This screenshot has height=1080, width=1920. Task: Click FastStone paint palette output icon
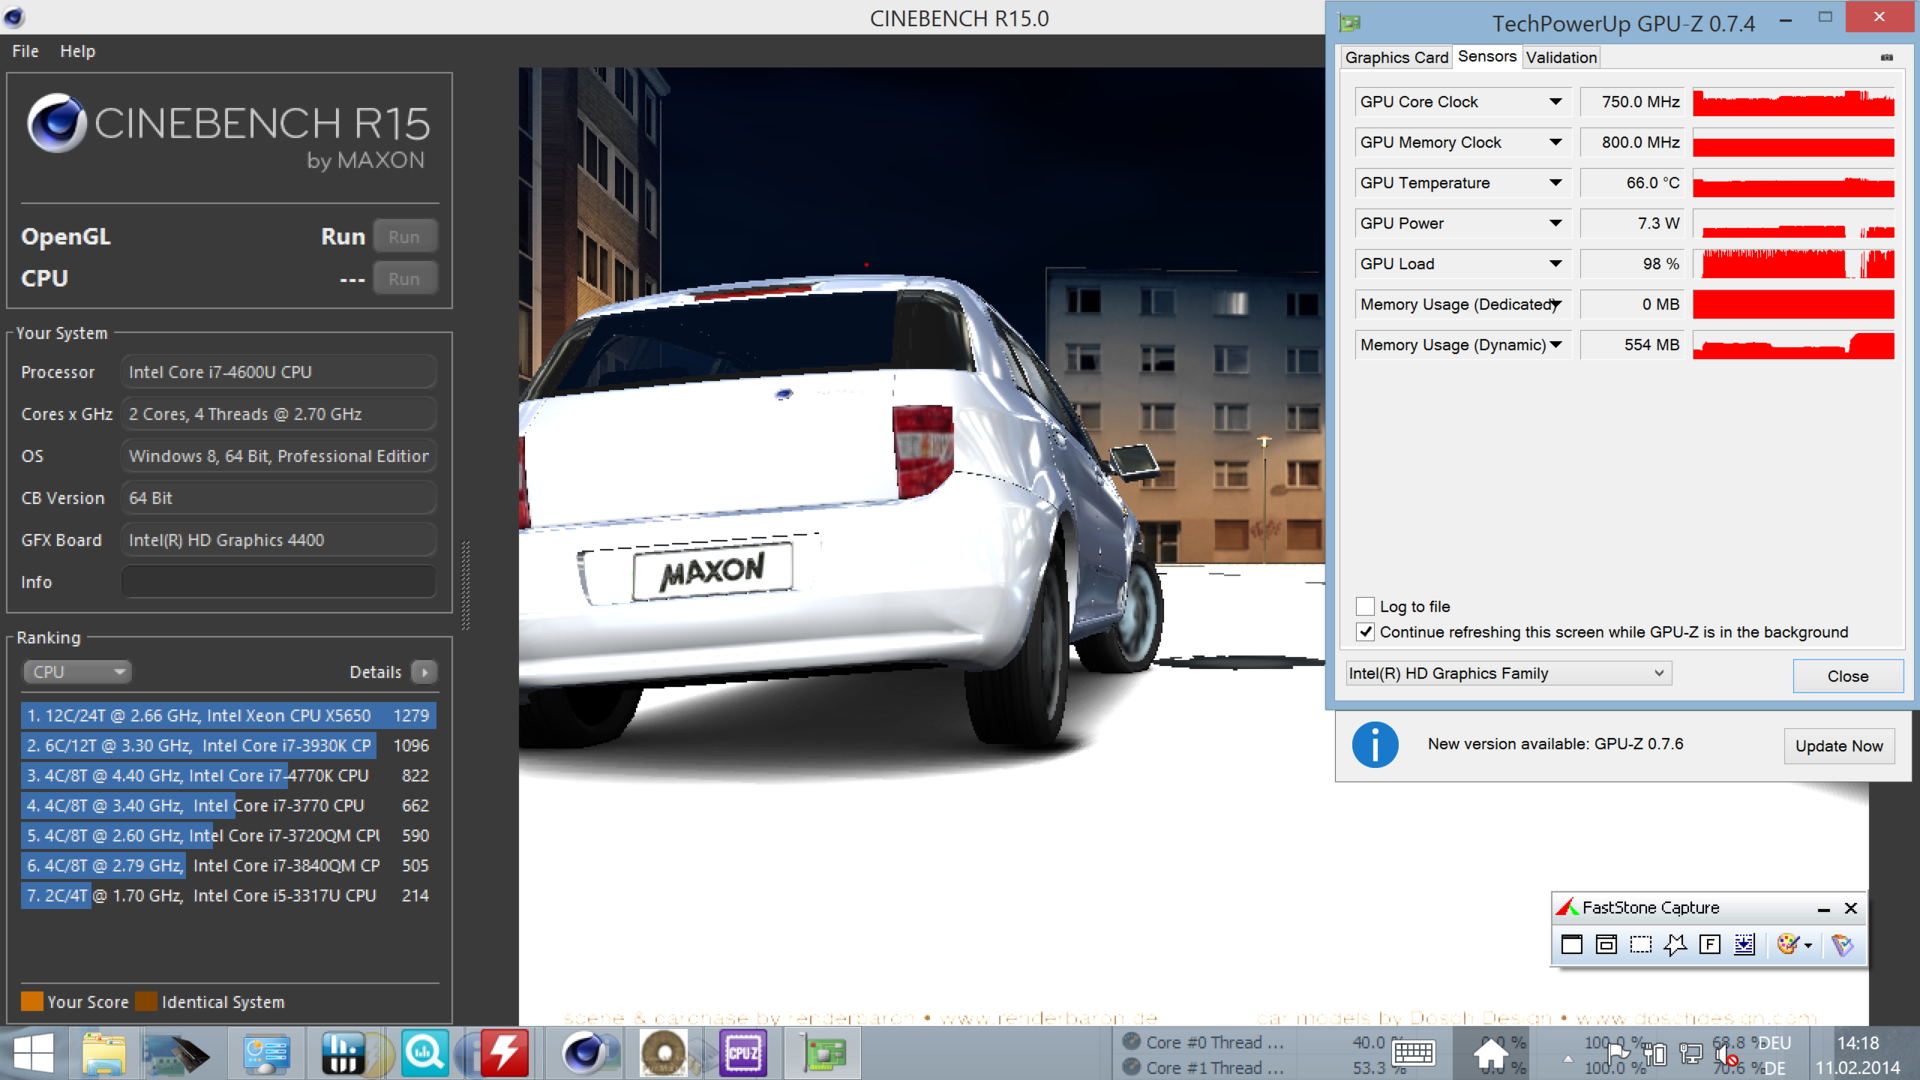1788,945
